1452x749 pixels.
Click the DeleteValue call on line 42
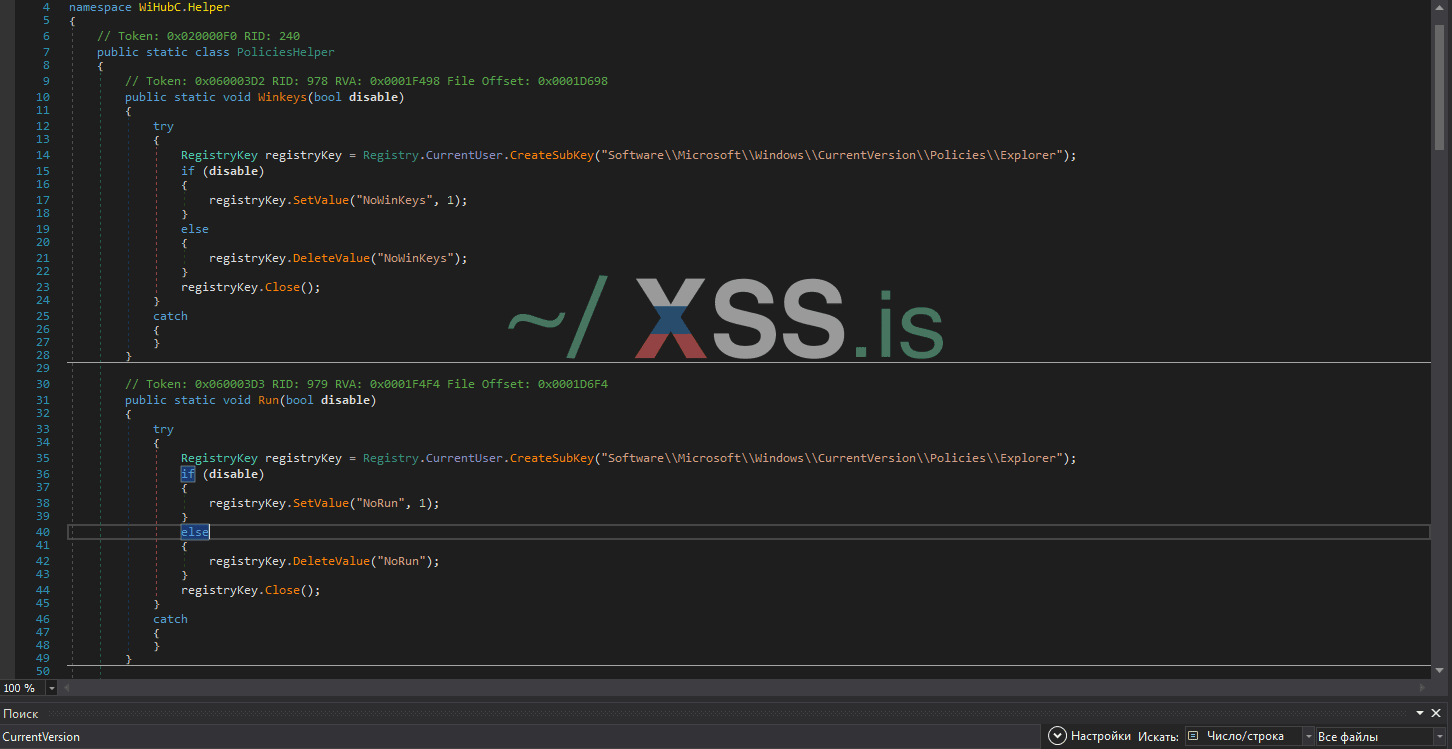tap(331, 561)
